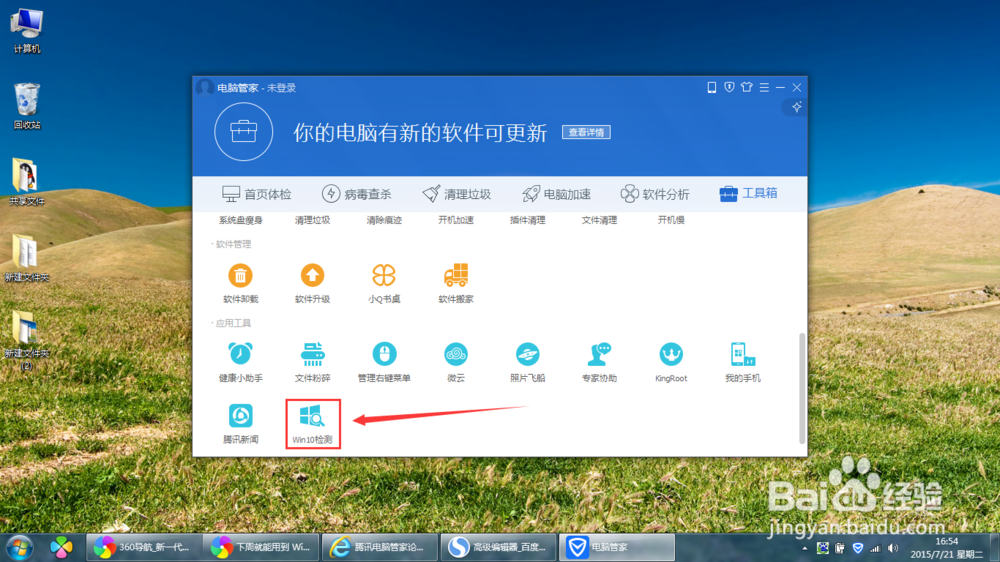Open 专家协助 expert help
The image size is (1000, 562).
[599, 362]
